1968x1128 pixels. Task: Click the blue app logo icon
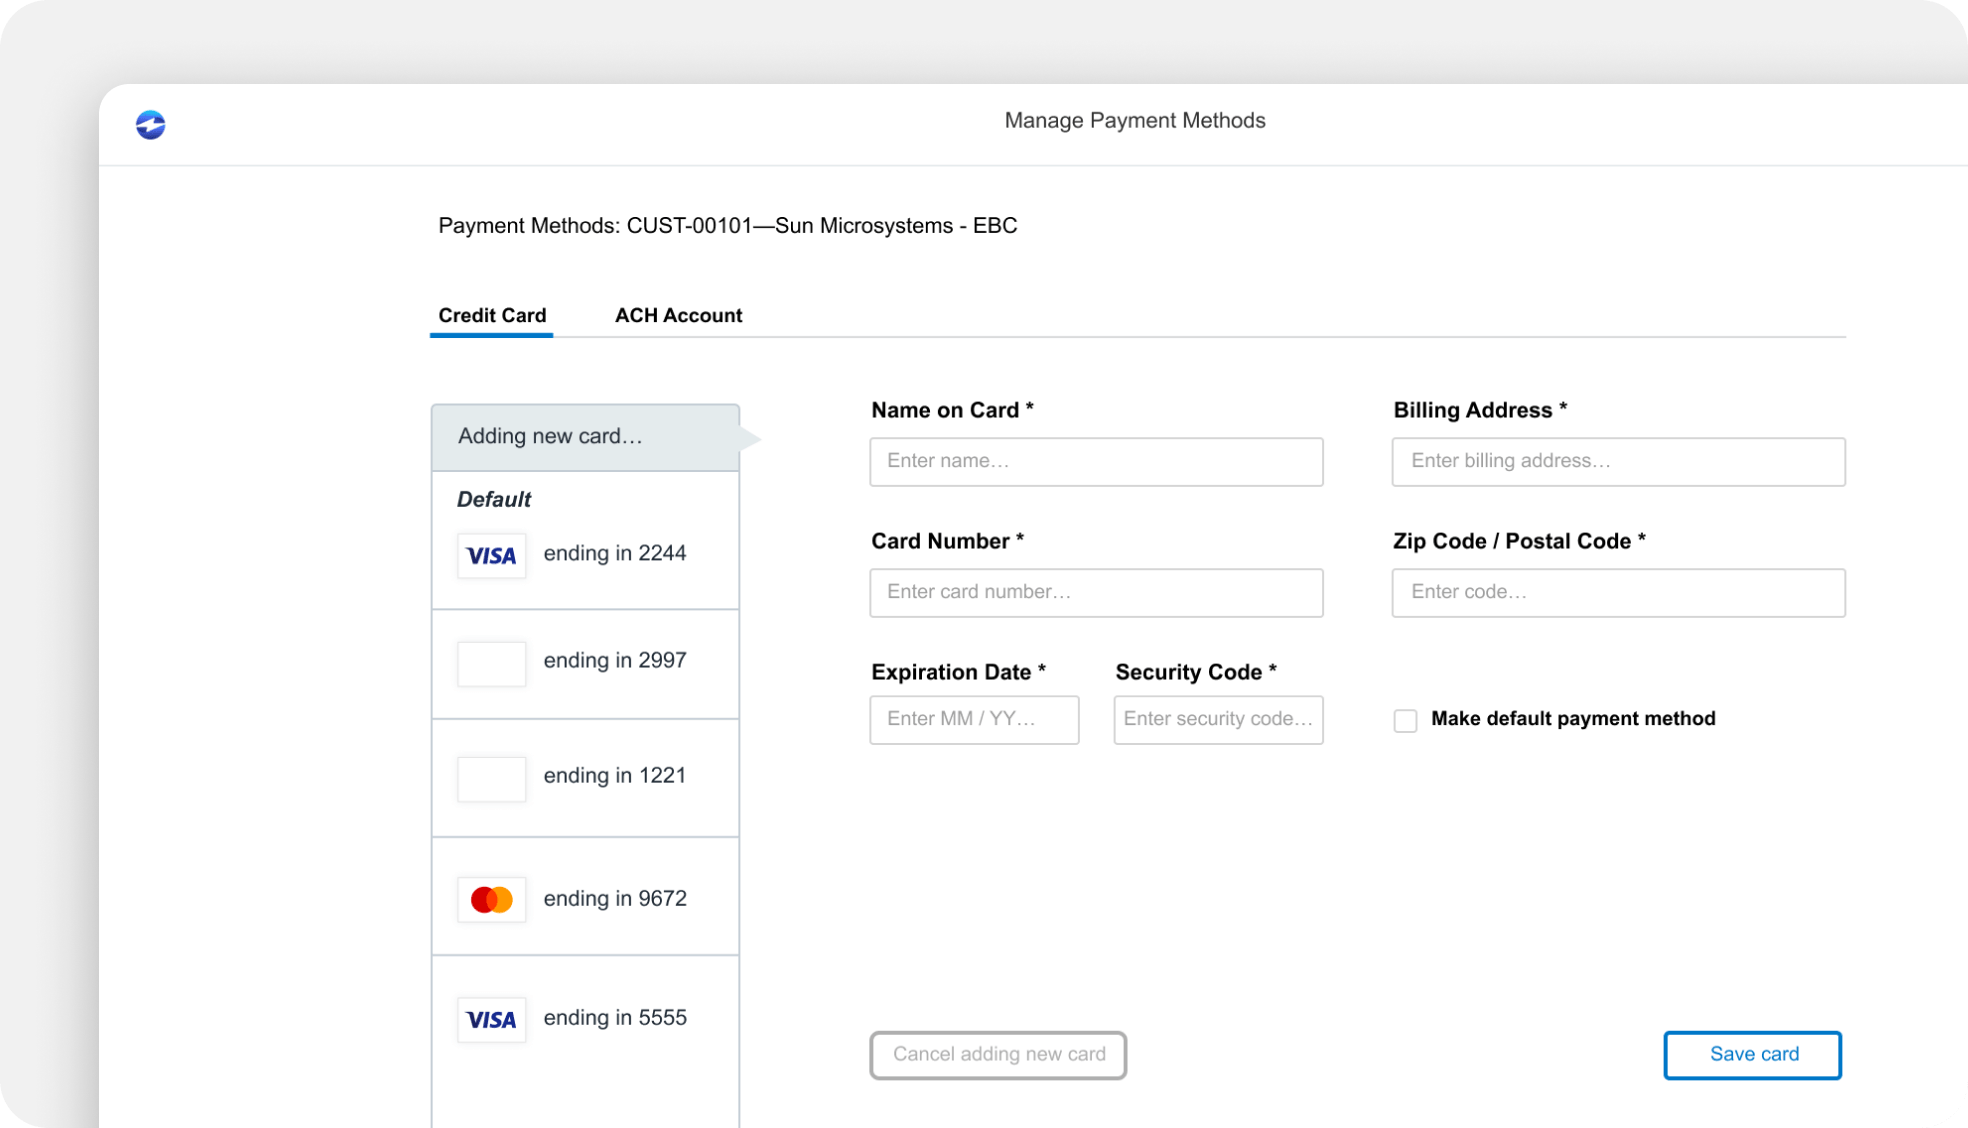click(x=150, y=124)
